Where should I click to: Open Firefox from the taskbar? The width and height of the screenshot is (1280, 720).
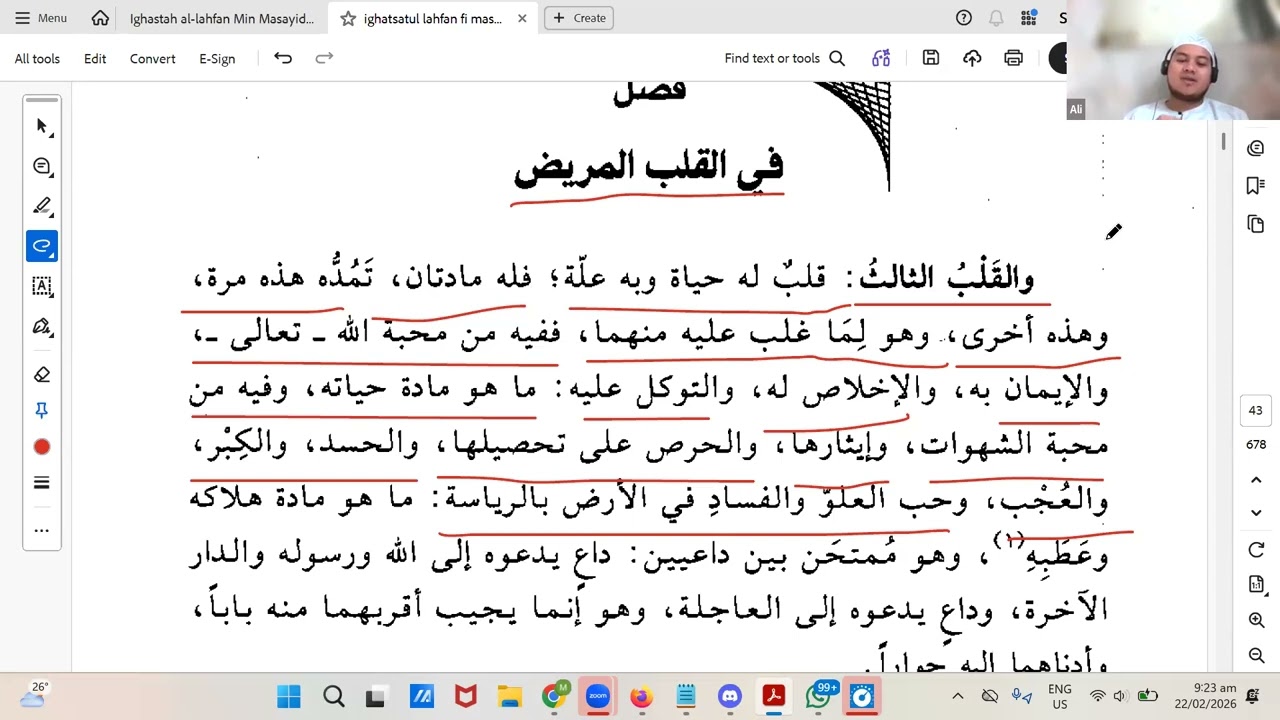coord(641,696)
